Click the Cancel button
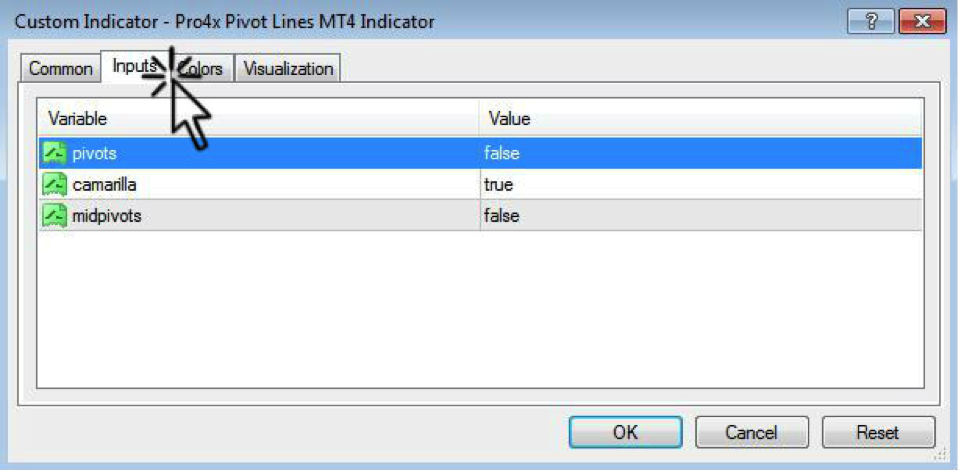Screen dimensions: 958x471 [x=751, y=433]
